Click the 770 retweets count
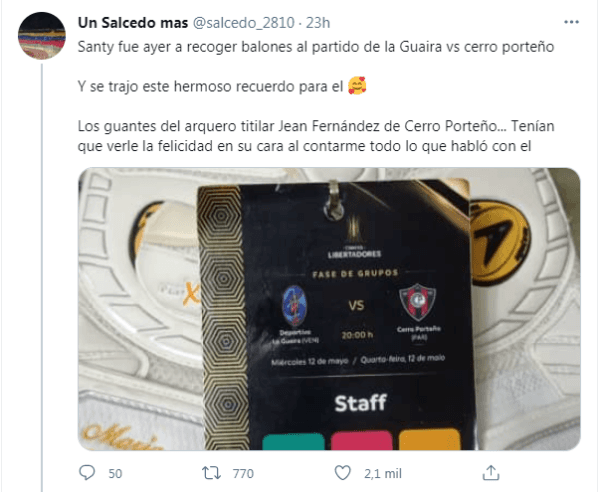This screenshot has height=492, width=600. 243,474
